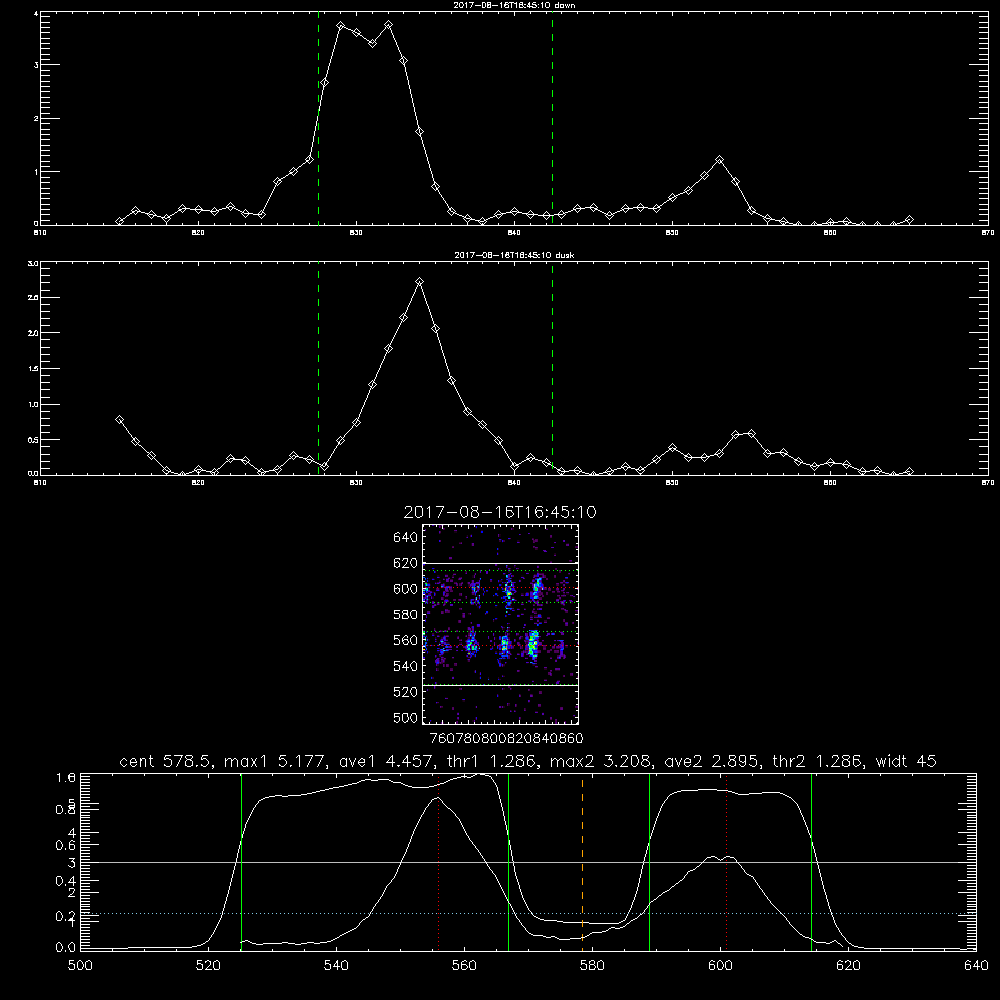Click '620' label on bottom plot x-axis
Image resolution: width=1000 pixels, height=1000 pixels.
tap(848, 966)
